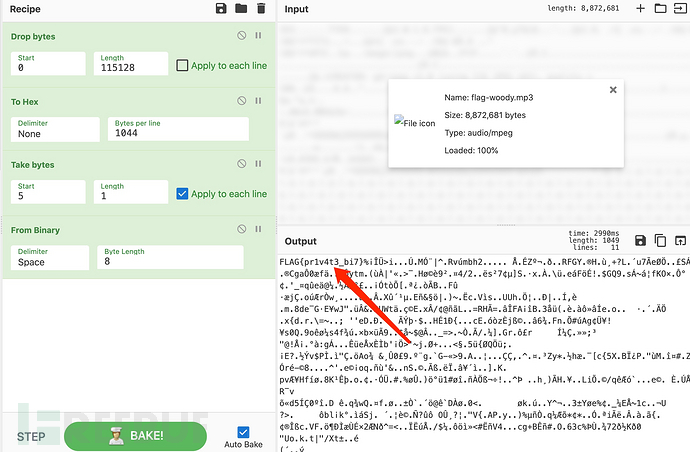Uncheck Apply to each line in Take bytes
Viewport: 690px width, 452px height.
(182, 194)
